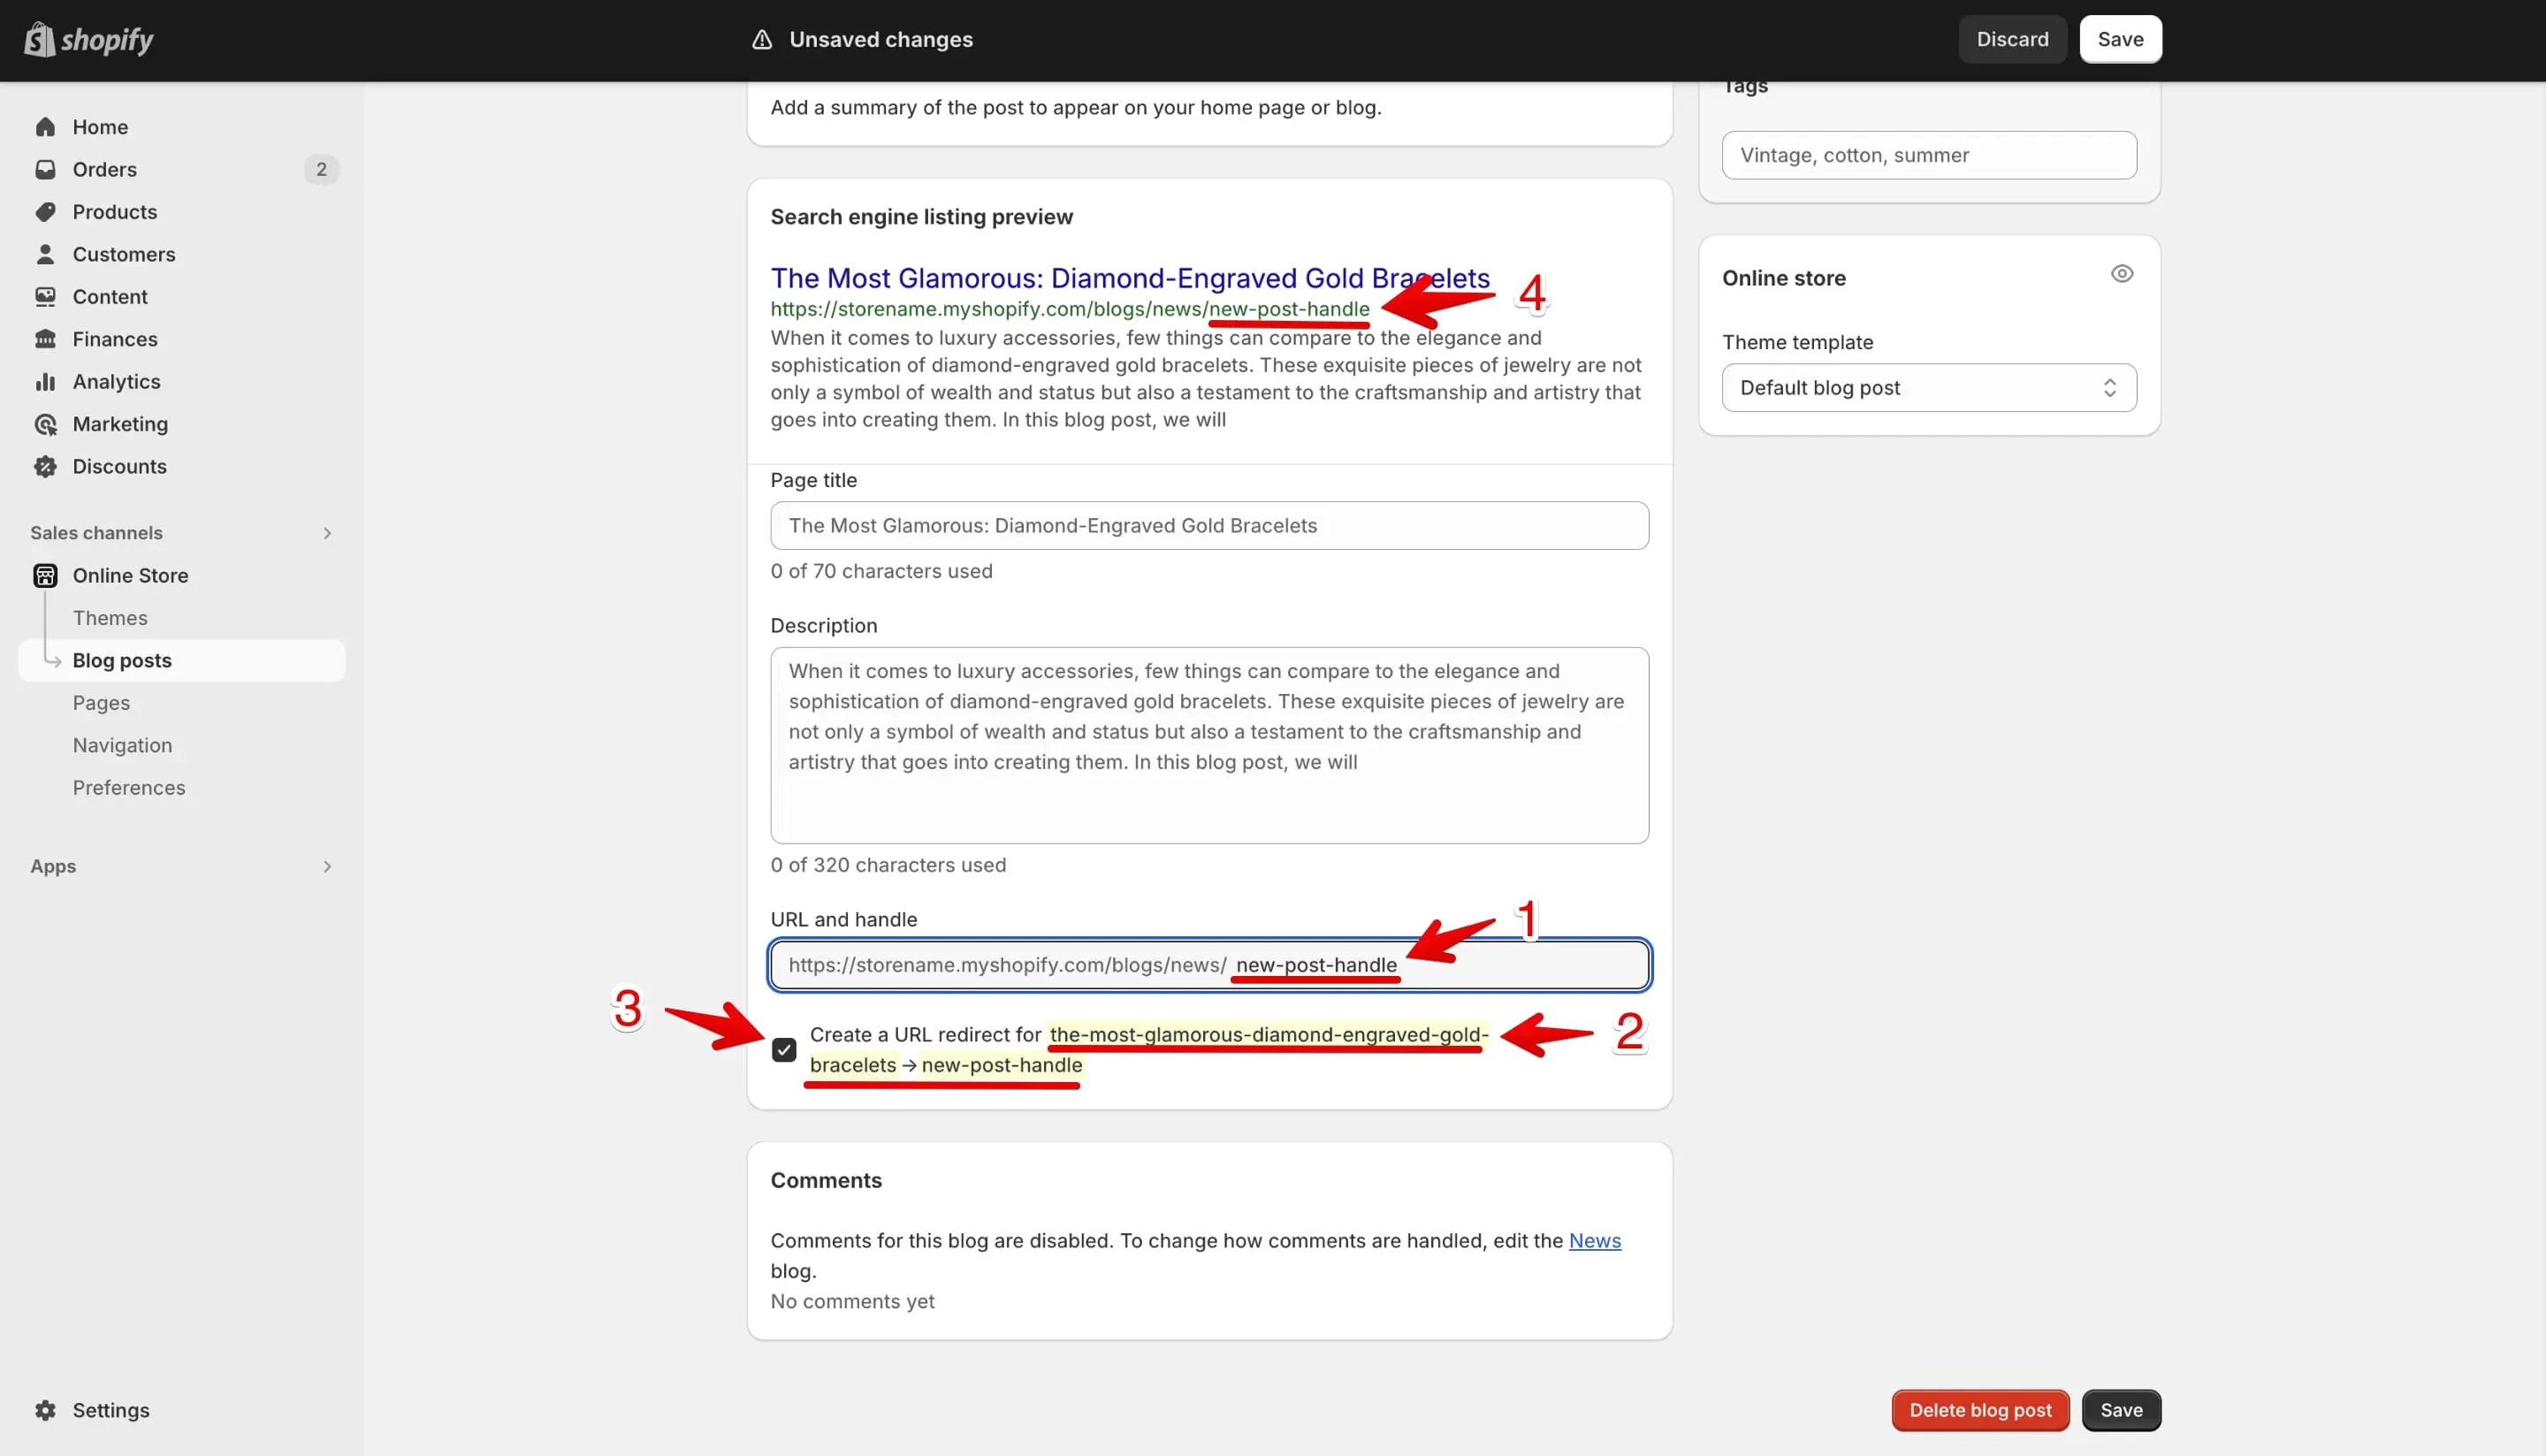Click the Finances bank icon
2546x1456 pixels.
[x=45, y=339]
